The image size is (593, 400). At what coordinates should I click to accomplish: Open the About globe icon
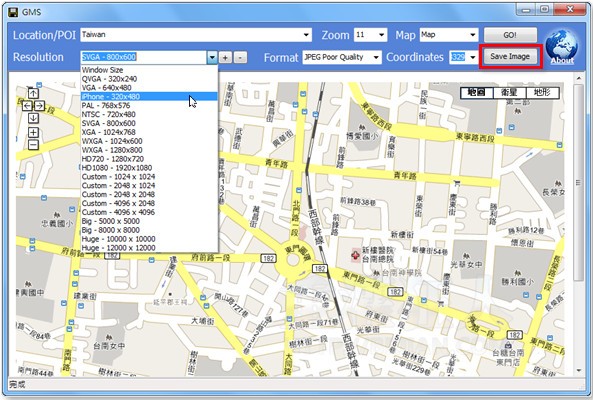(x=562, y=47)
